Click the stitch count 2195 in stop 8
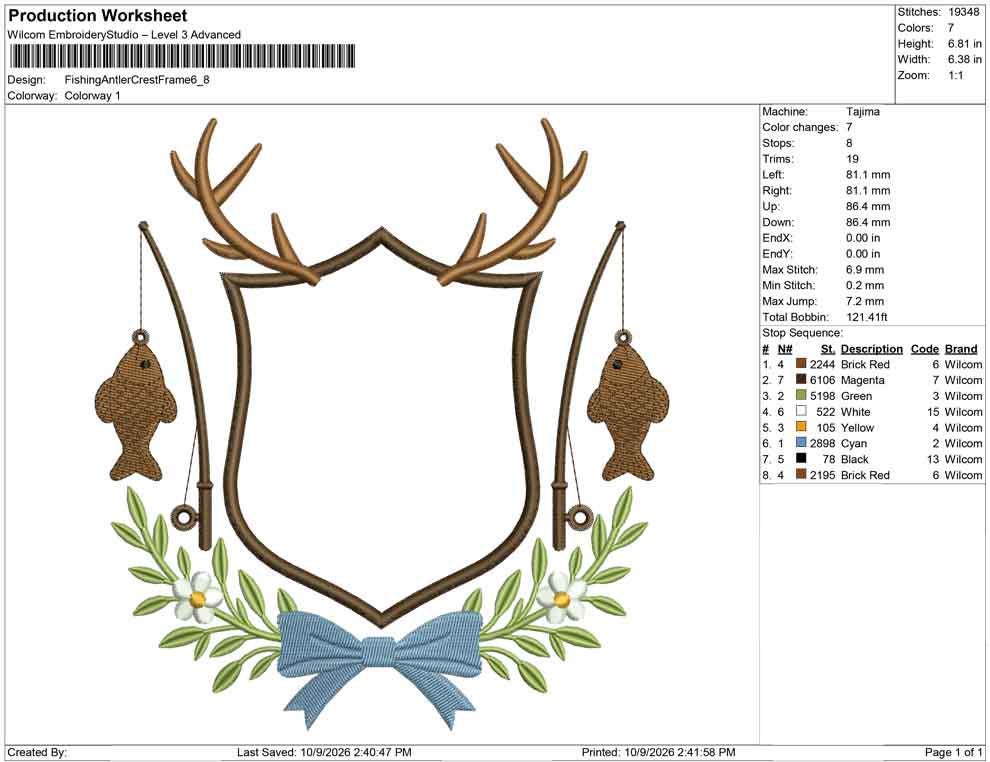 pyautogui.click(x=822, y=475)
